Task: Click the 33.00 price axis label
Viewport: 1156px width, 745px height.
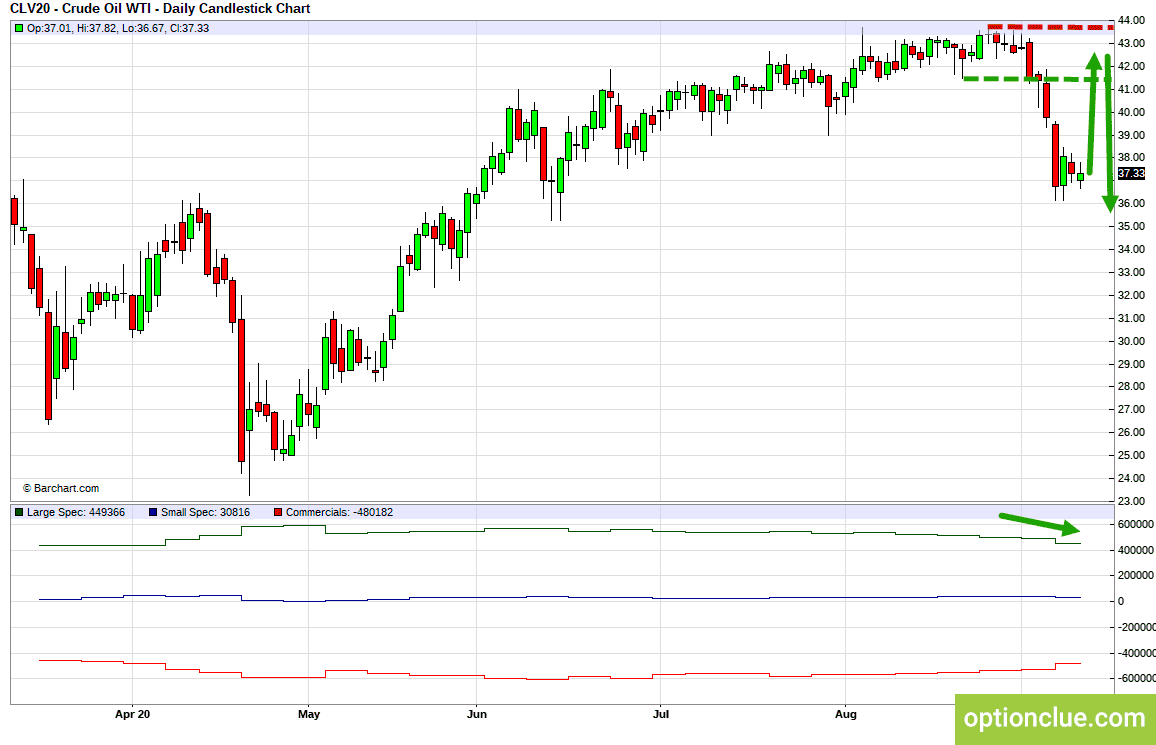Action: pos(1132,273)
